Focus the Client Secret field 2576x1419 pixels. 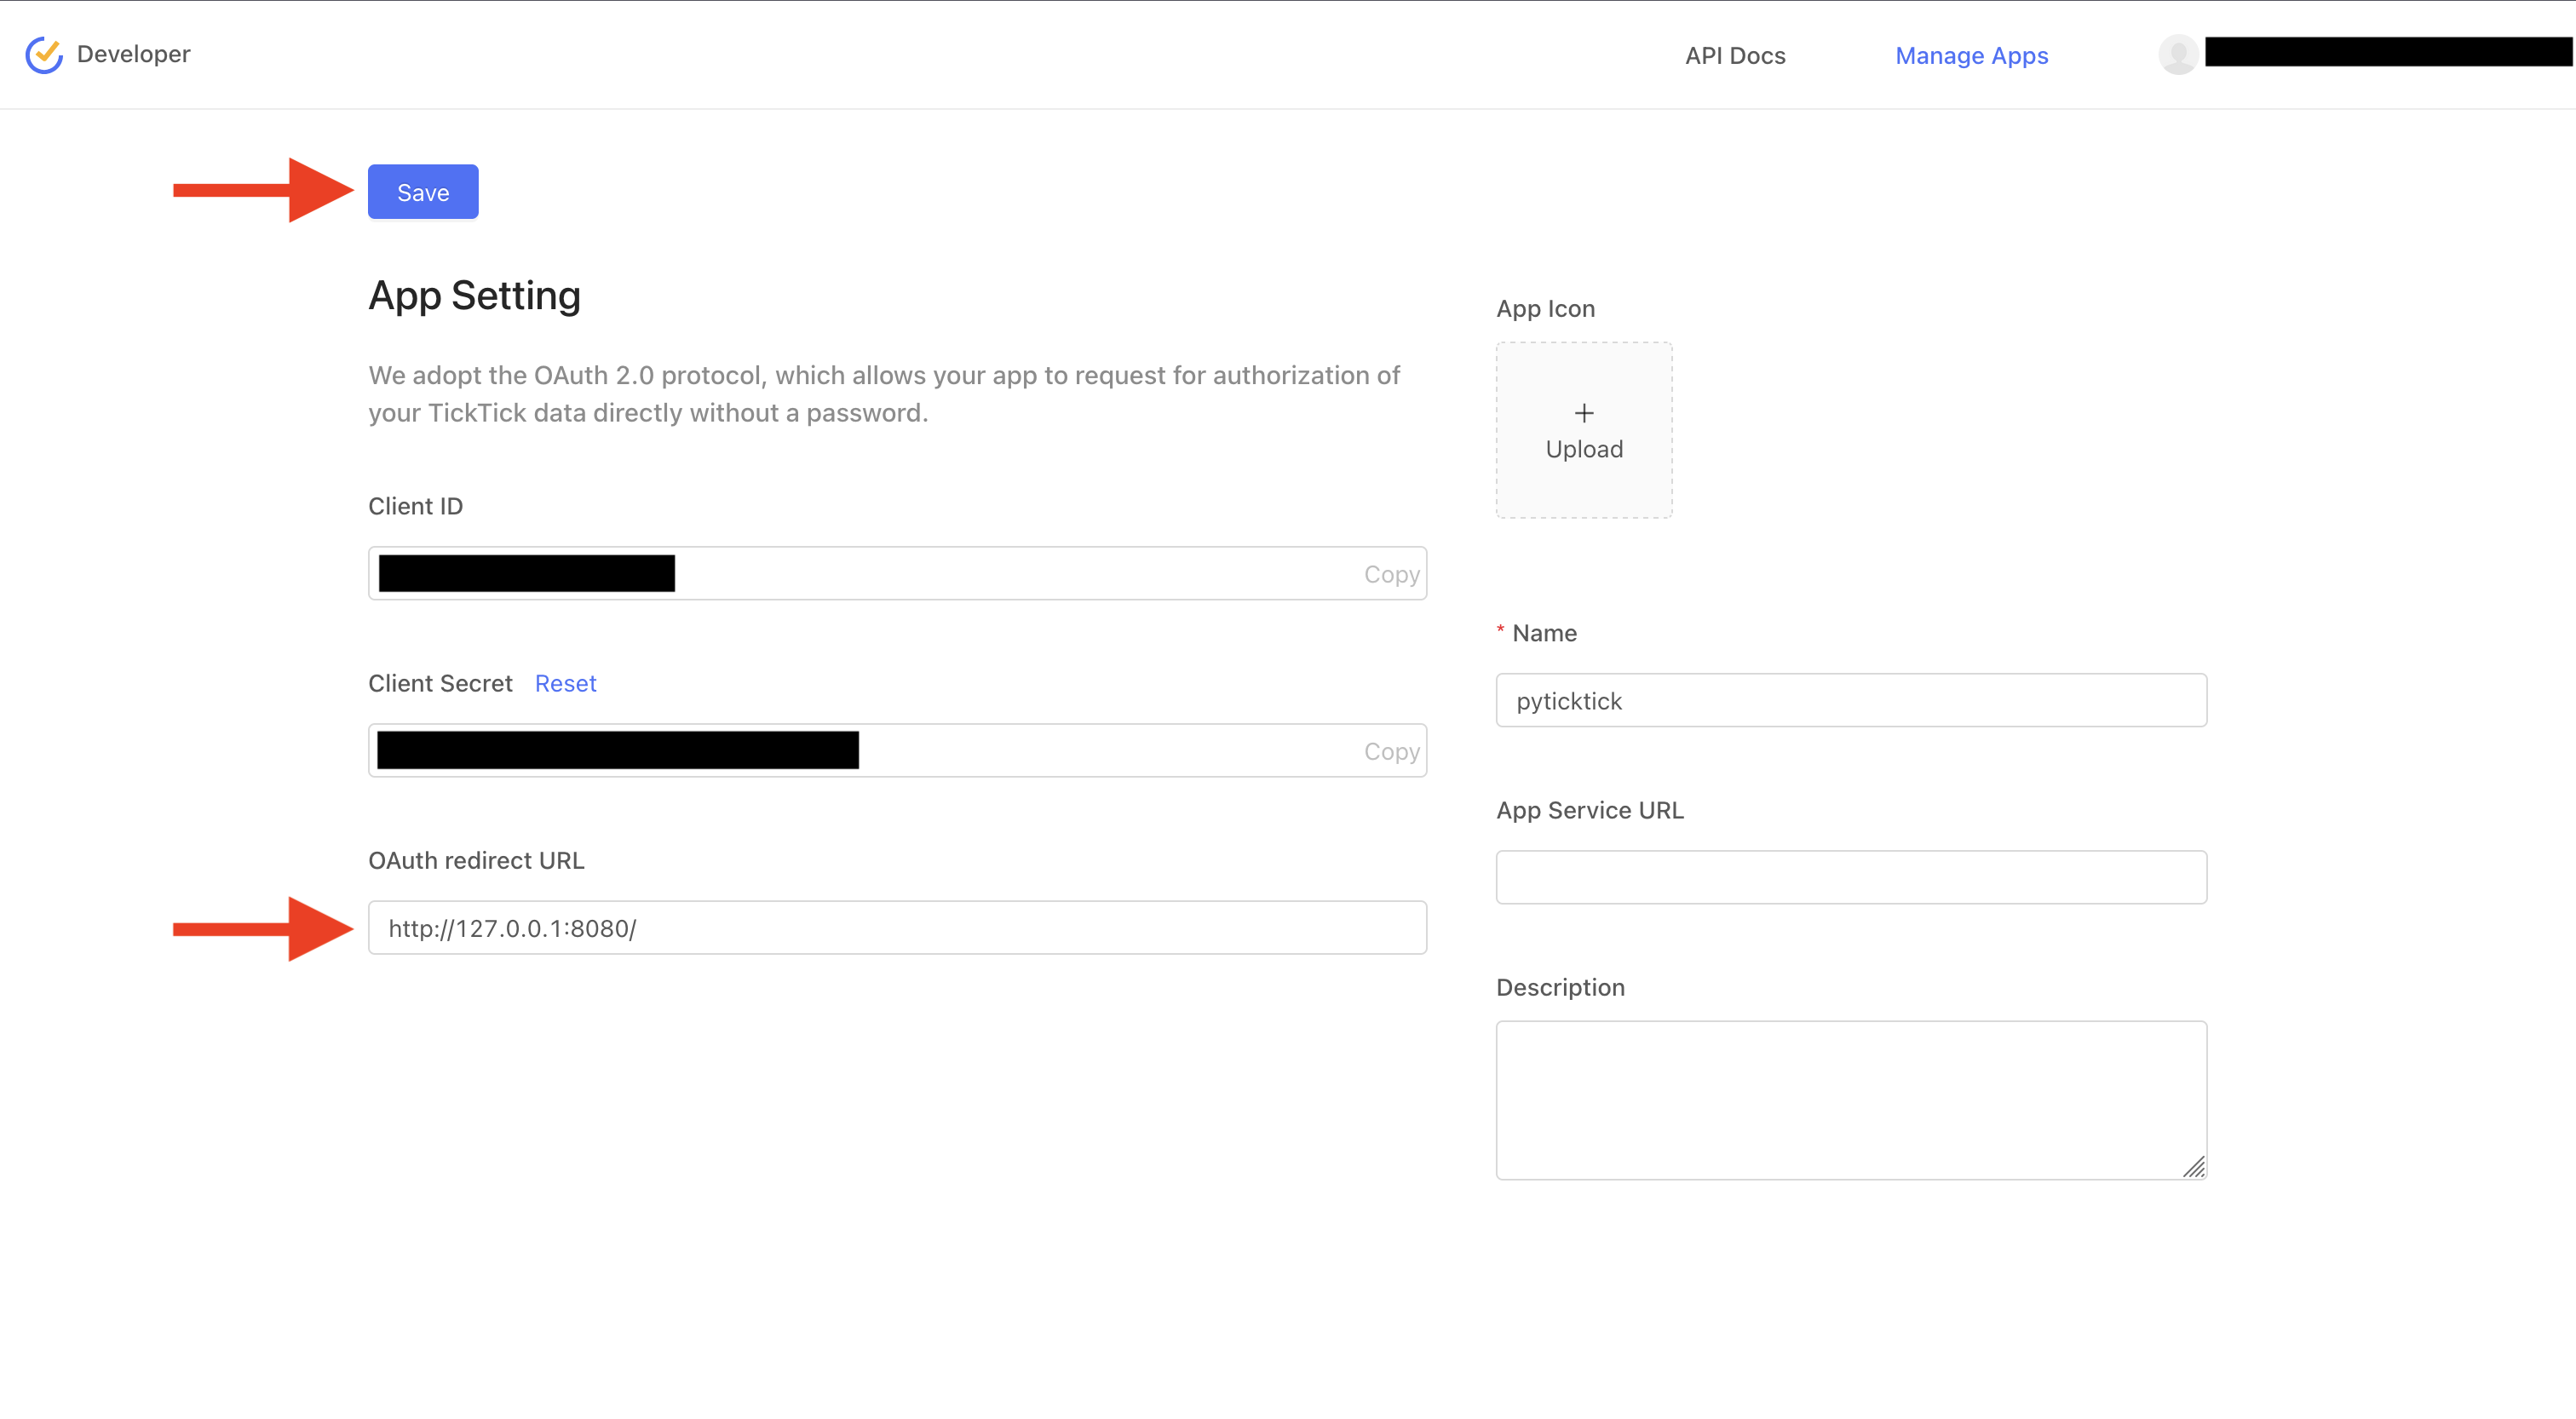click(897, 750)
